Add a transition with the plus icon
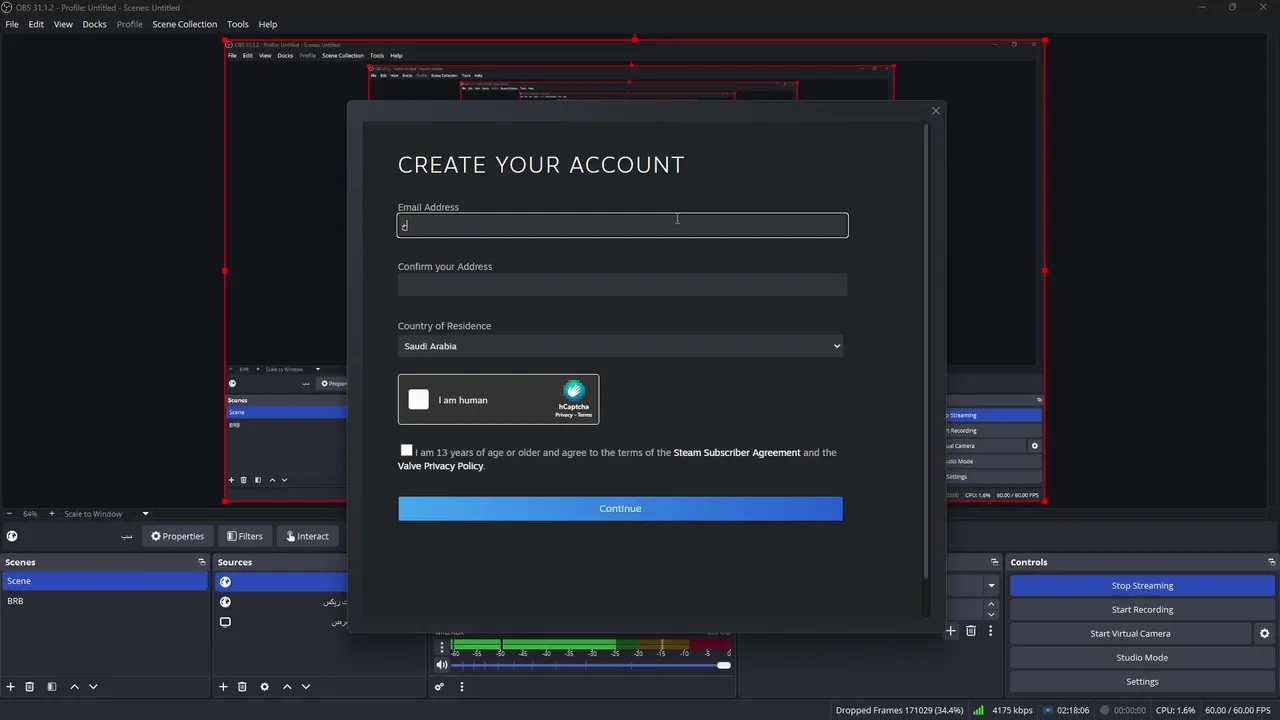1280x720 pixels. pyautogui.click(x=951, y=631)
